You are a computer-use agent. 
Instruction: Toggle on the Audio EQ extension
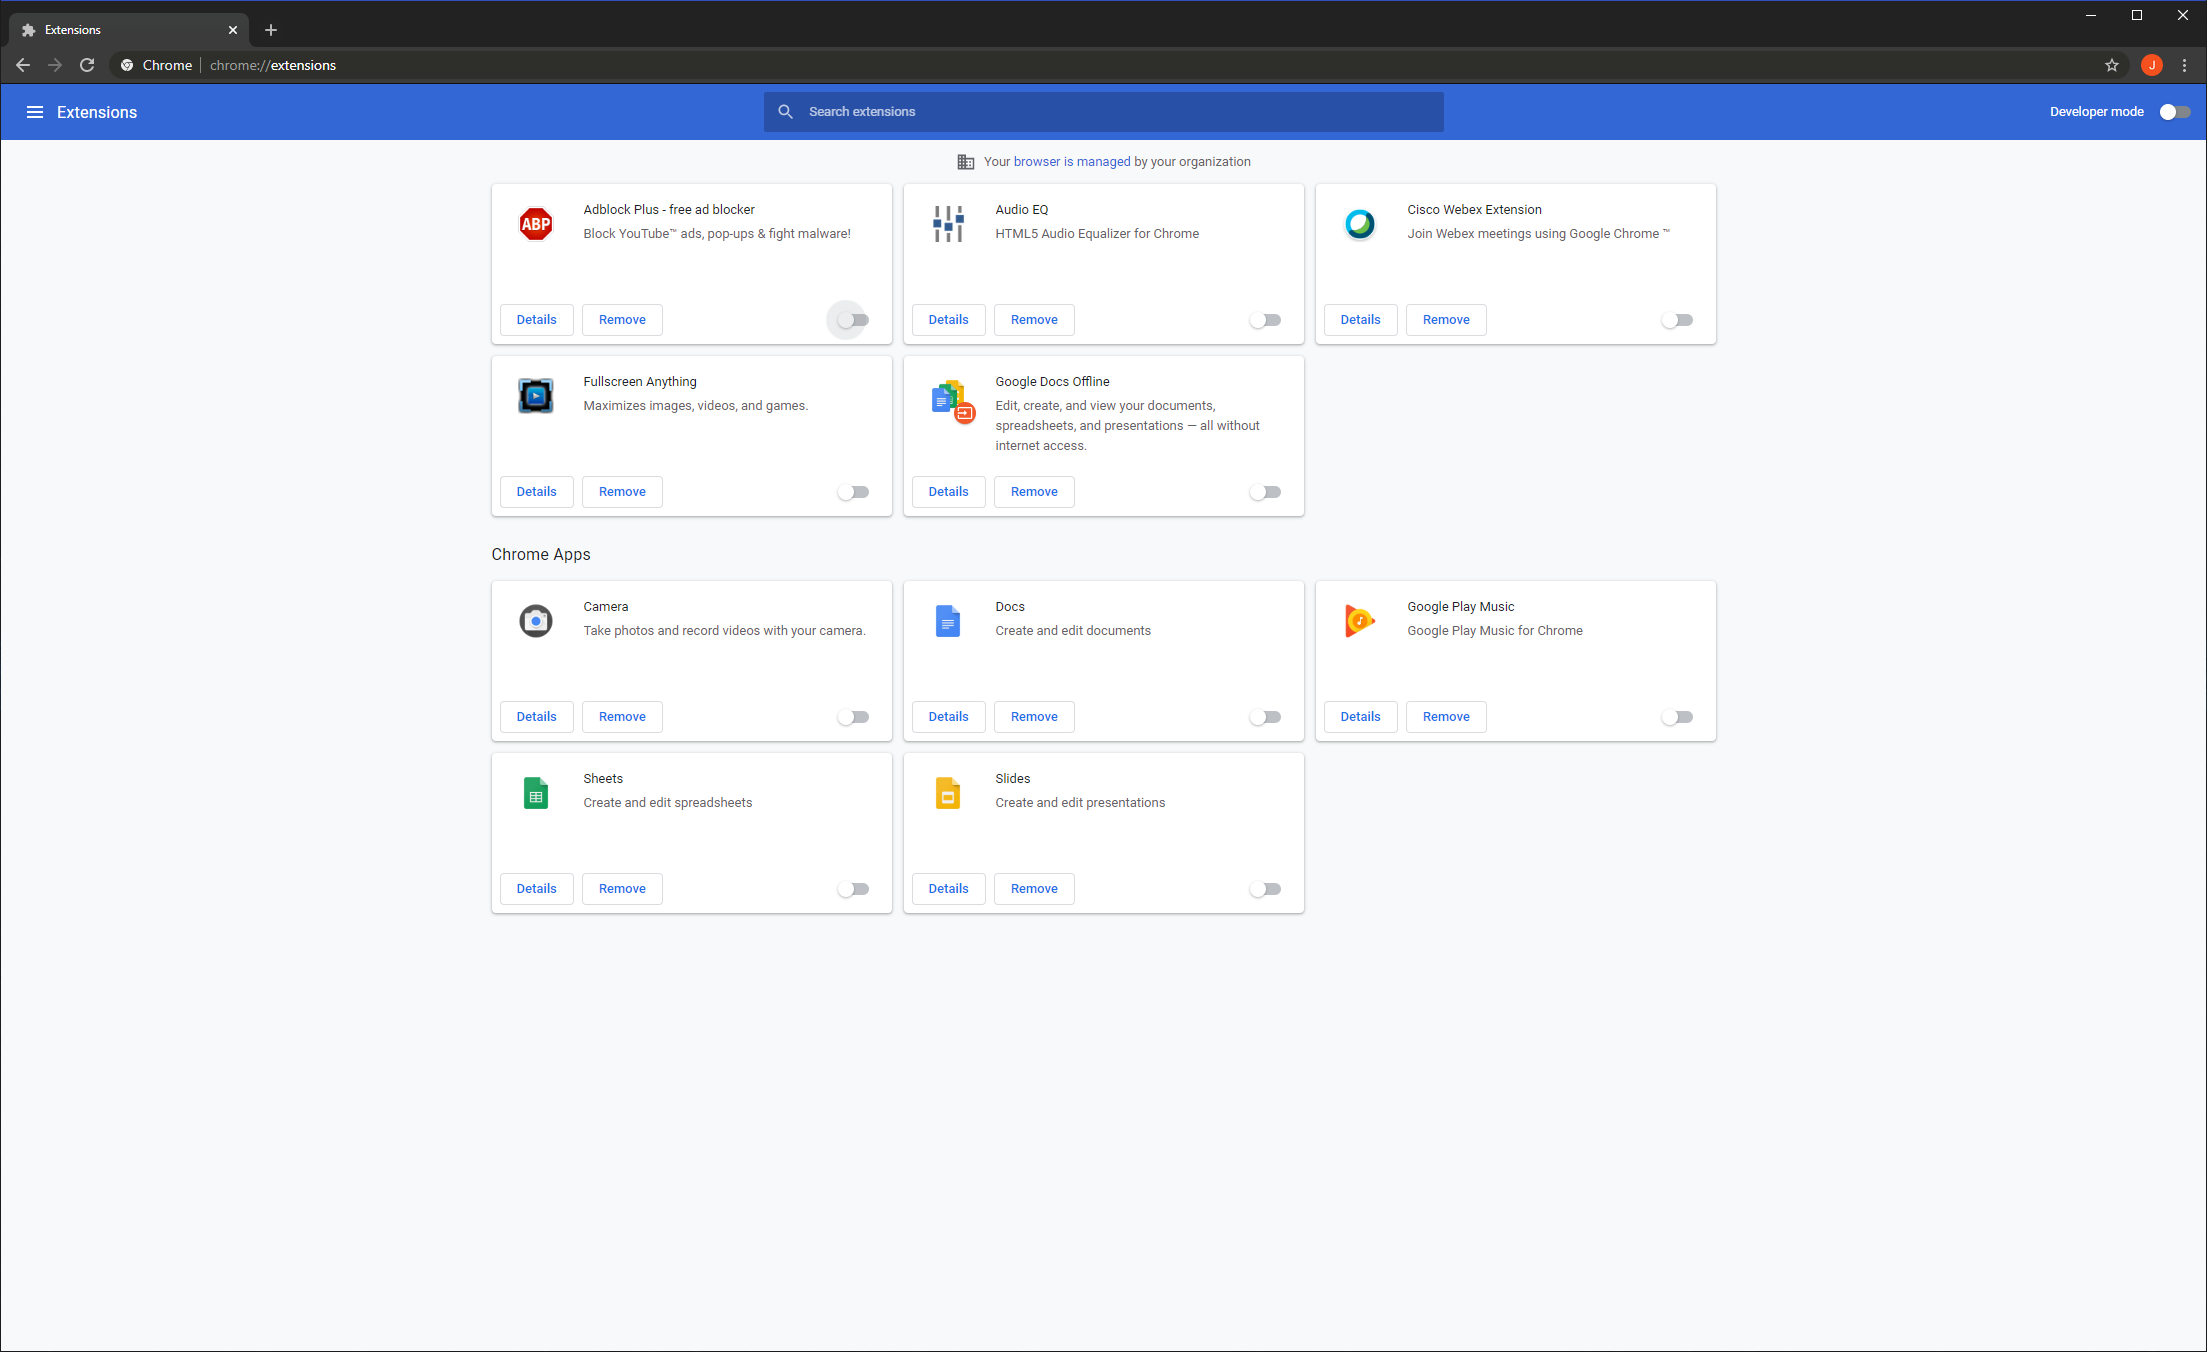coord(1265,320)
